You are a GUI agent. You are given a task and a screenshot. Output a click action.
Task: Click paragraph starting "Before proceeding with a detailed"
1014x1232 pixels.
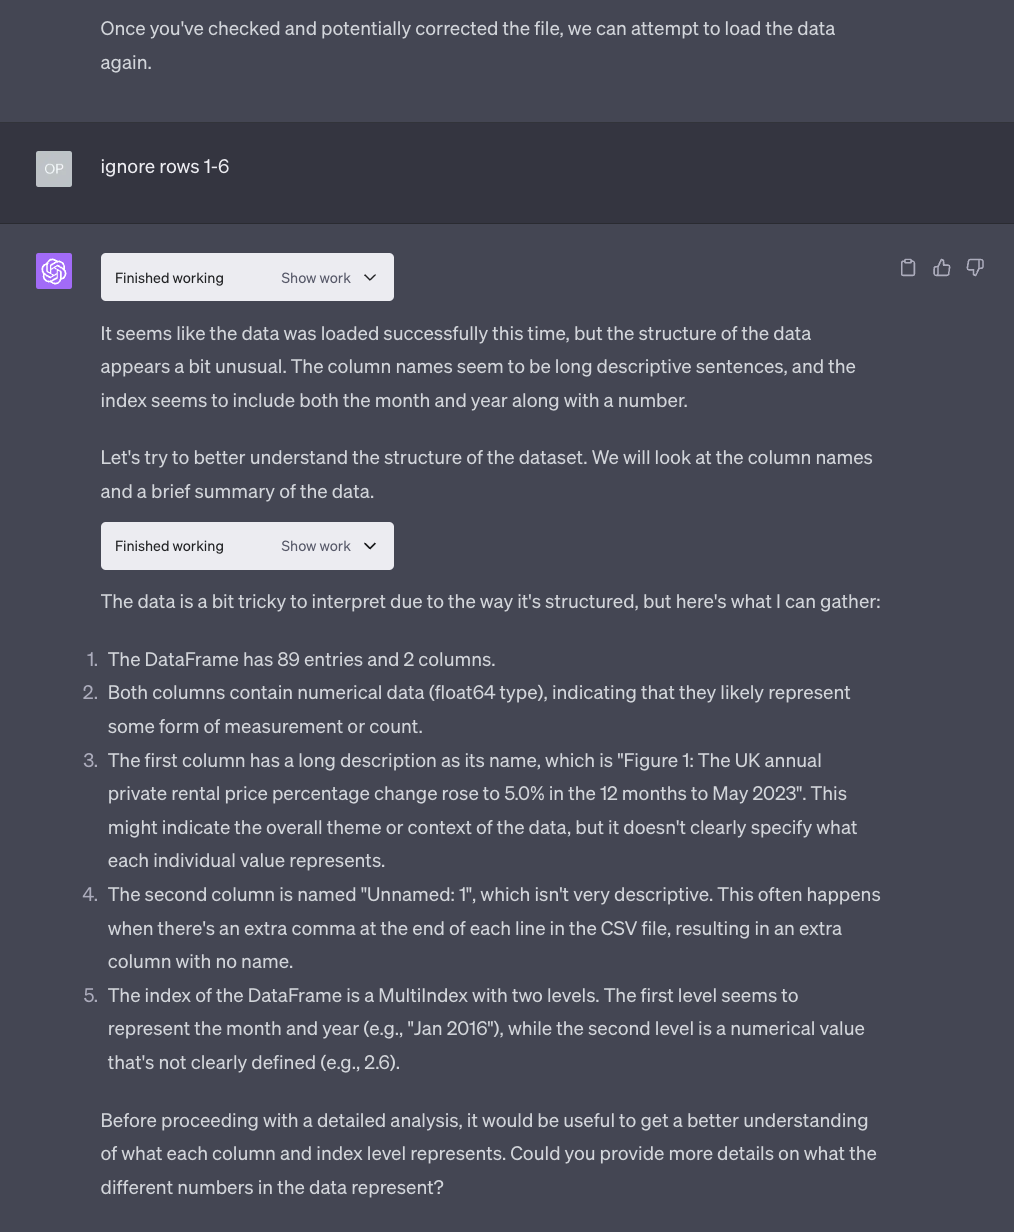(489, 1153)
